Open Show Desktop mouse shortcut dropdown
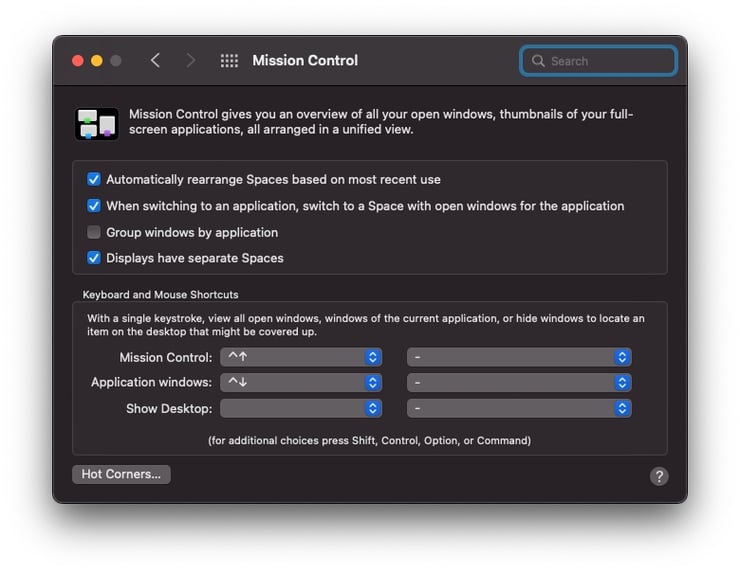 (x=519, y=408)
